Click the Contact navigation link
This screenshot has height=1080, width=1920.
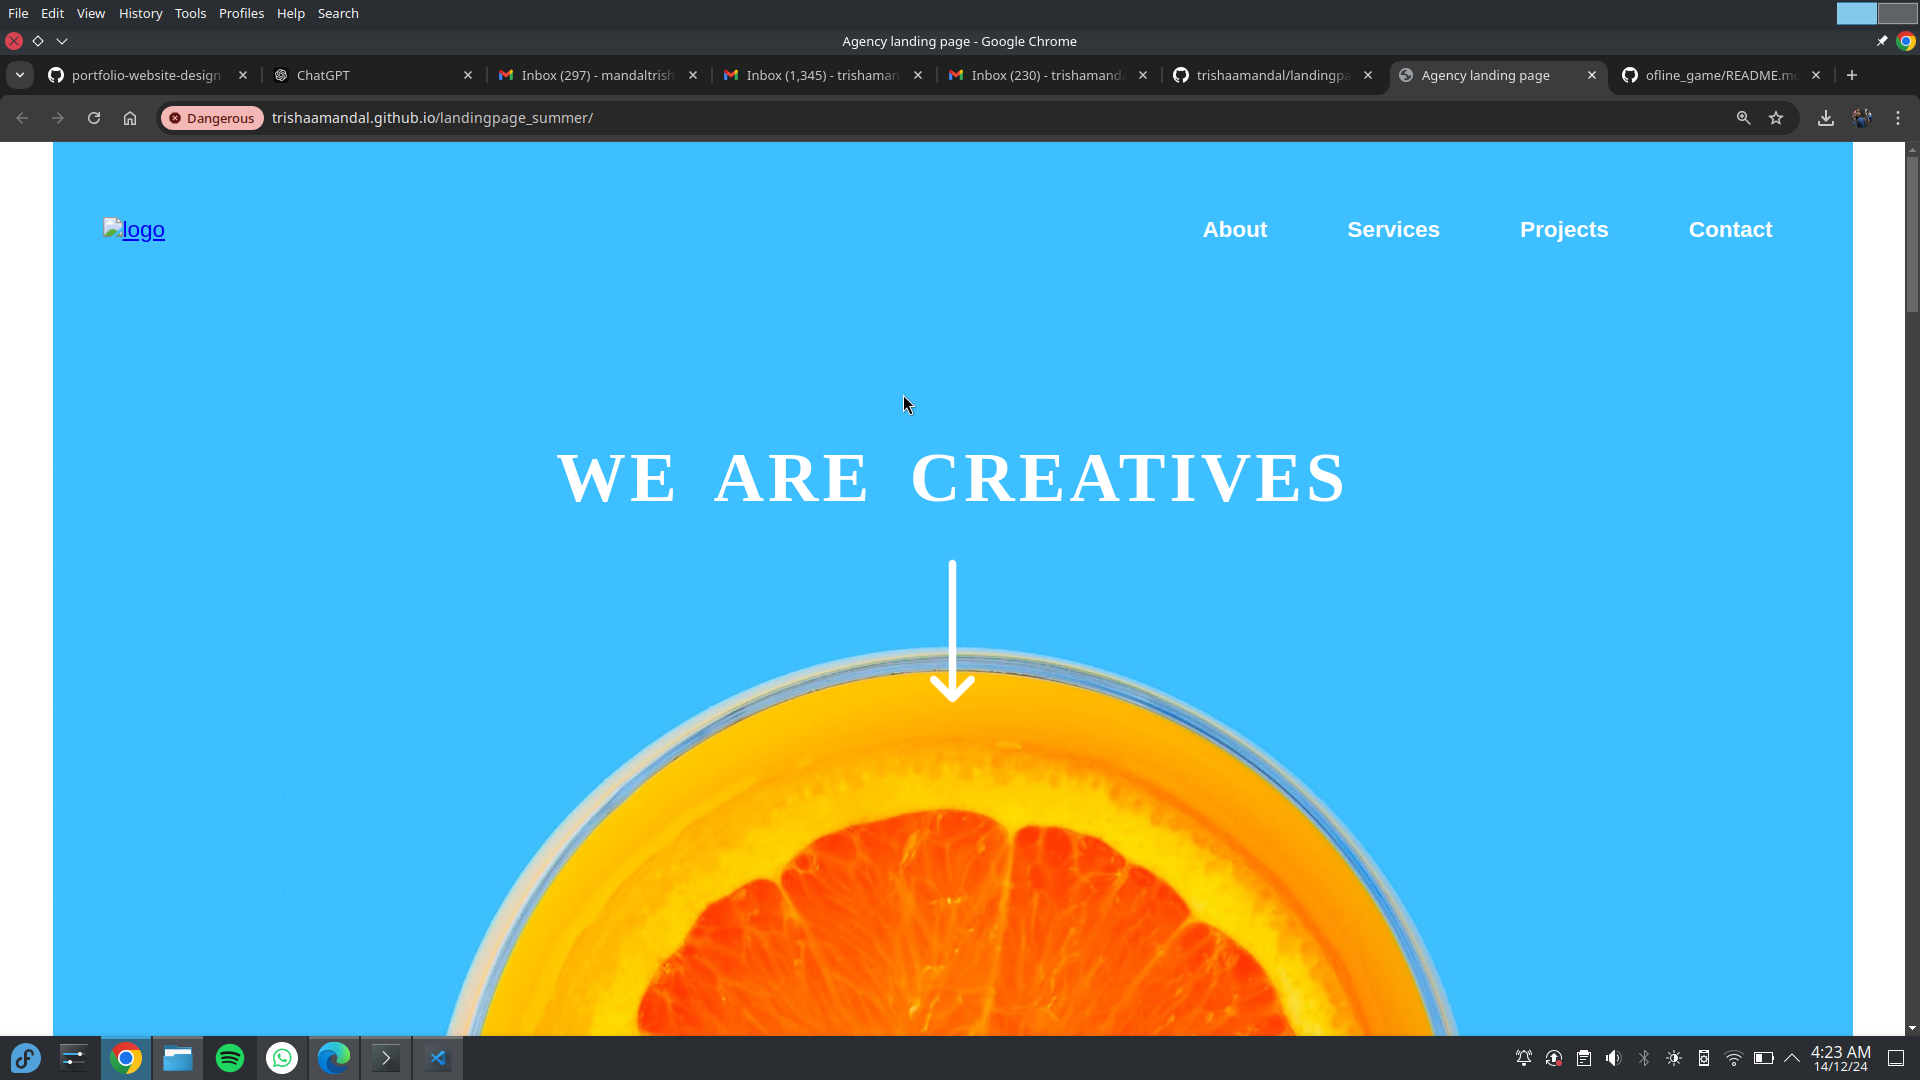click(x=1730, y=230)
